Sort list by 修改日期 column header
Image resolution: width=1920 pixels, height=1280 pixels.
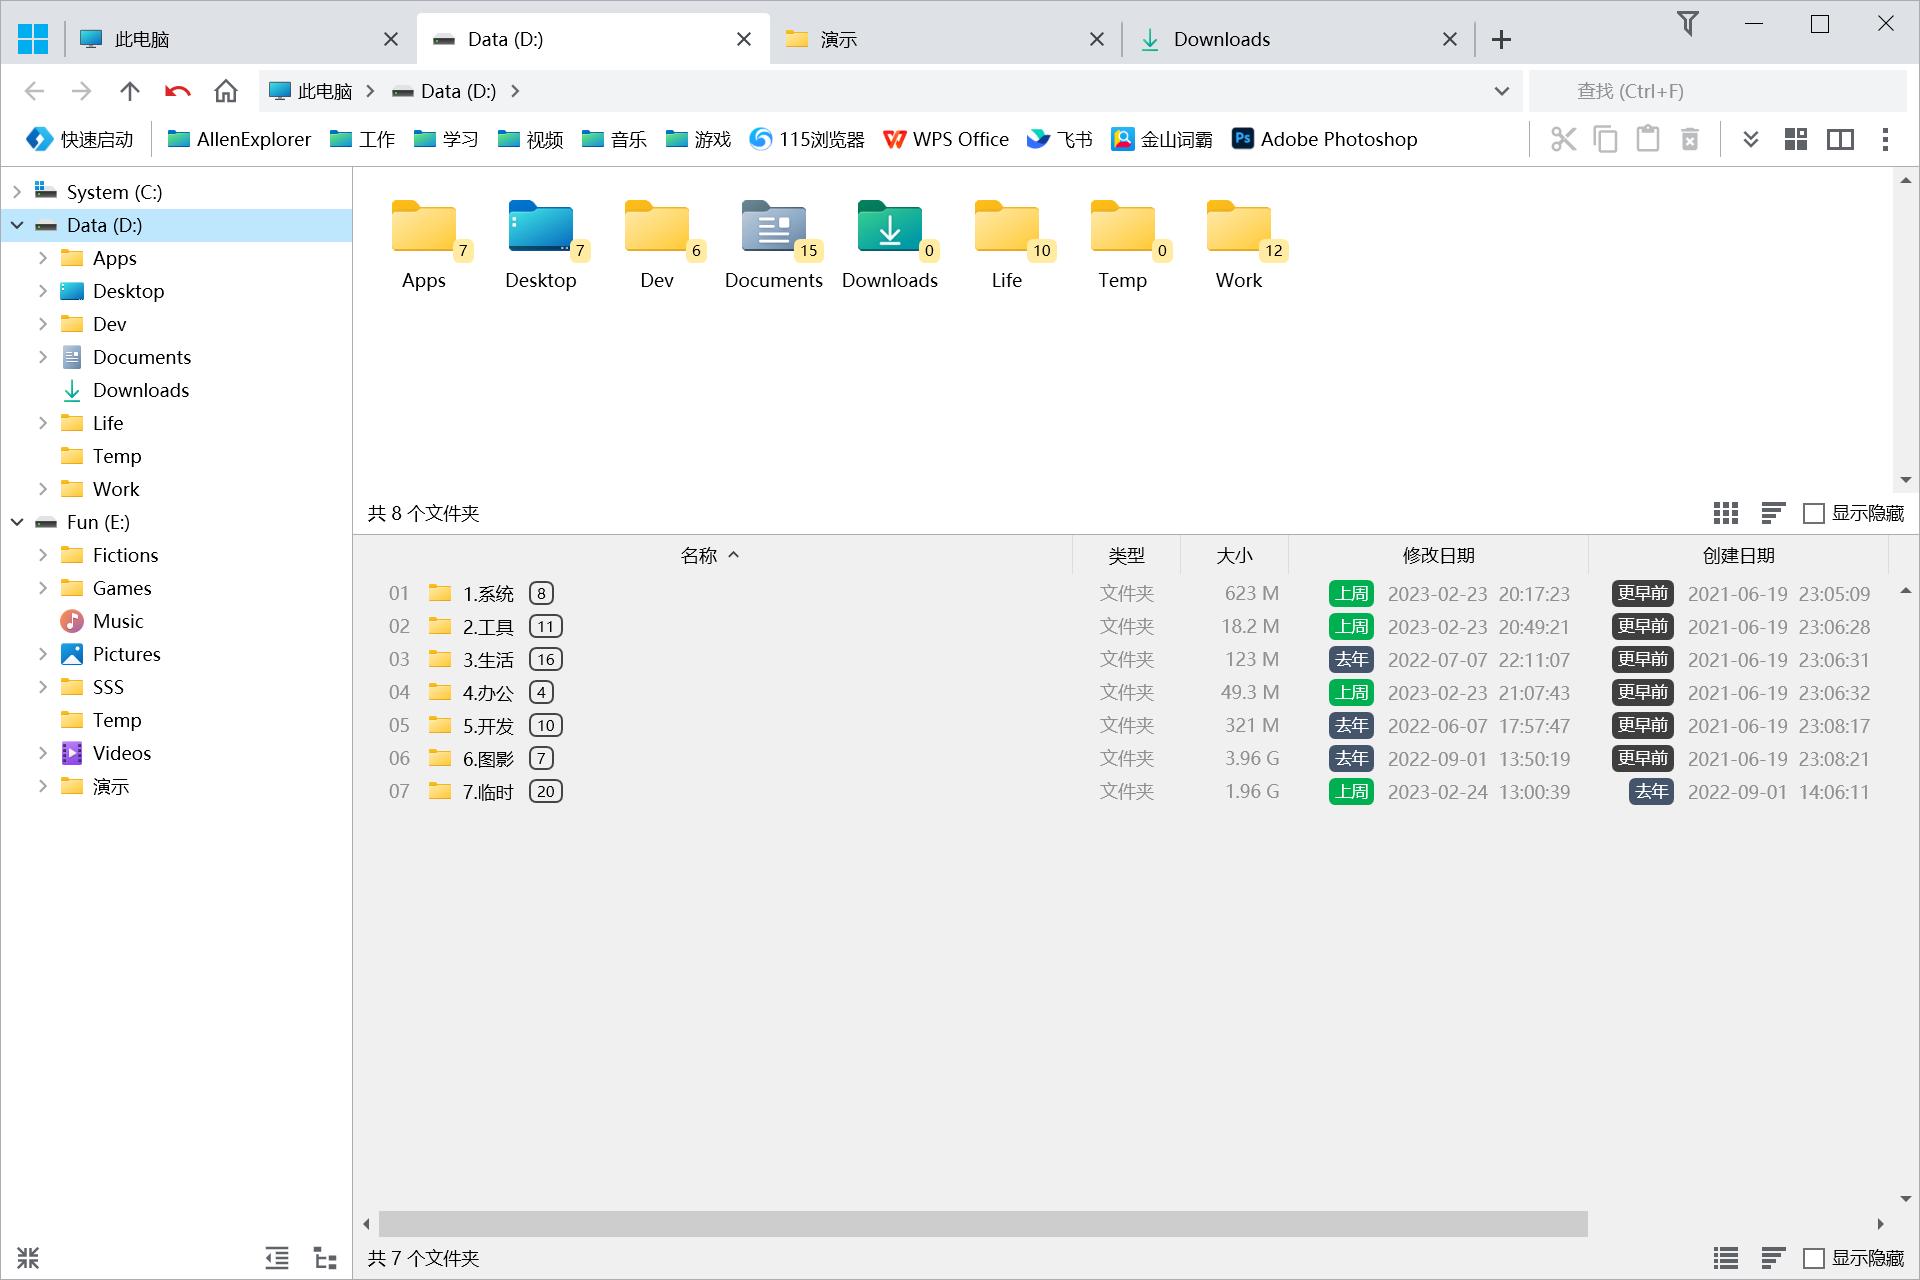1437,555
